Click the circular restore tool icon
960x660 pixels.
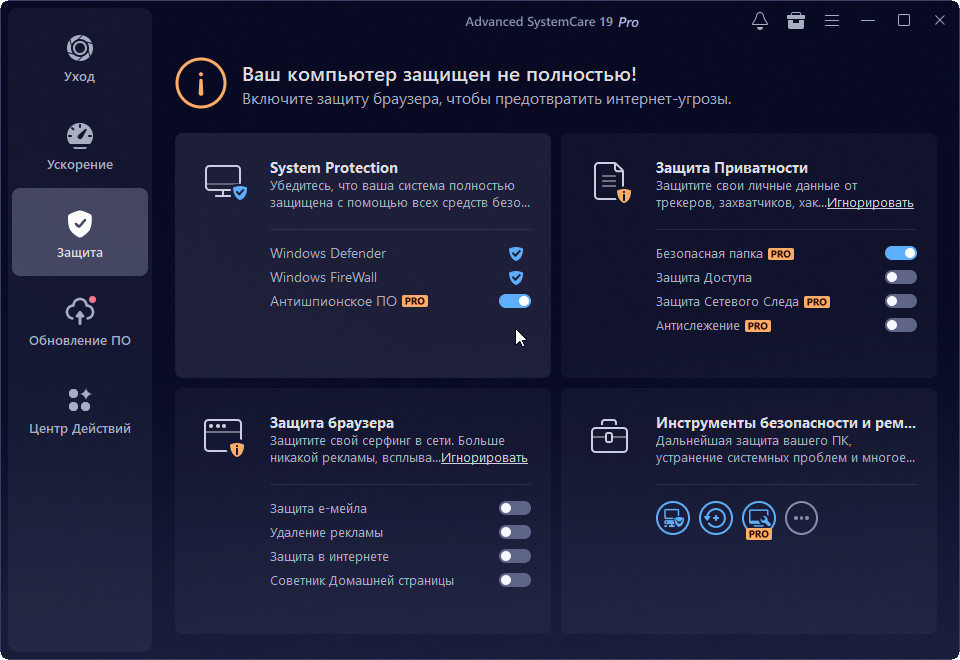pyautogui.click(x=716, y=518)
